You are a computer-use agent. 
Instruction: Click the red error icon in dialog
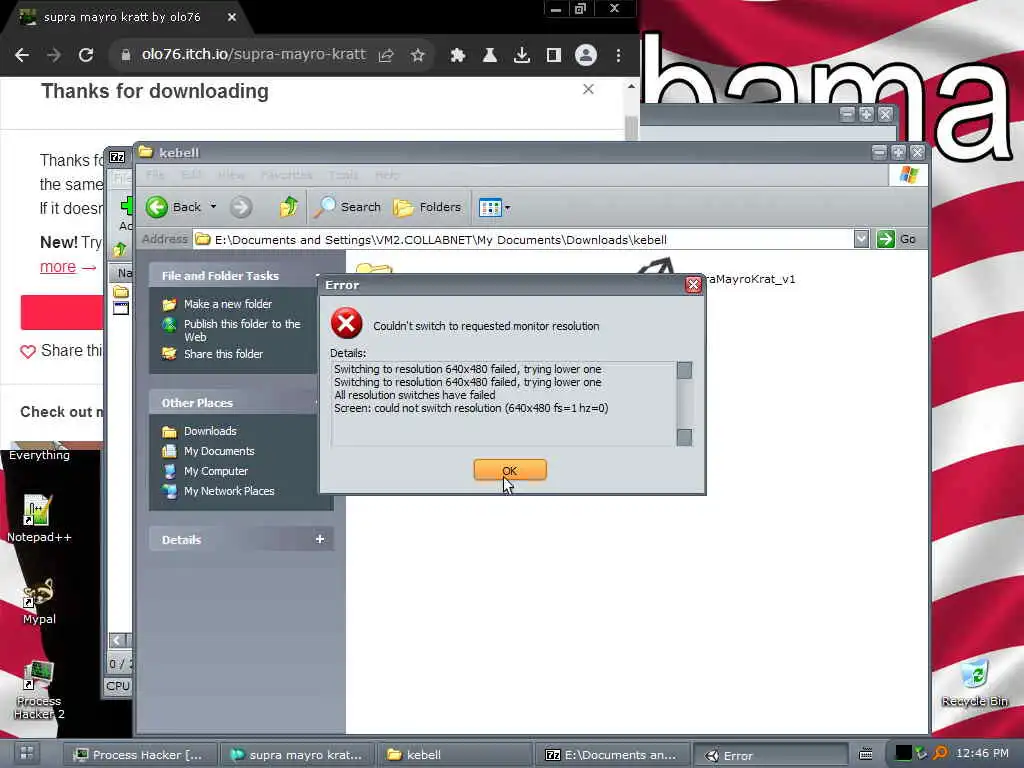pos(346,323)
